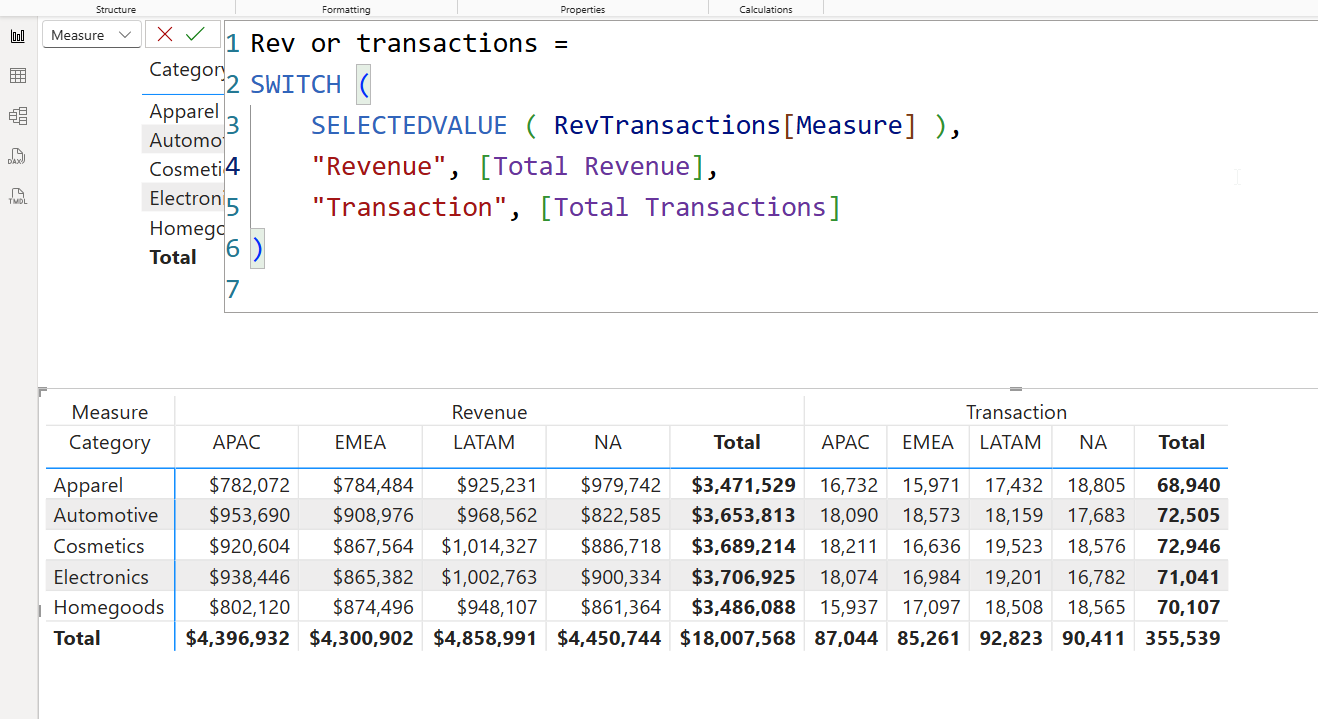This screenshot has width=1318, height=719.
Task: Click the Structure ribbon group label
Action: pyautogui.click(x=116, y=9)
